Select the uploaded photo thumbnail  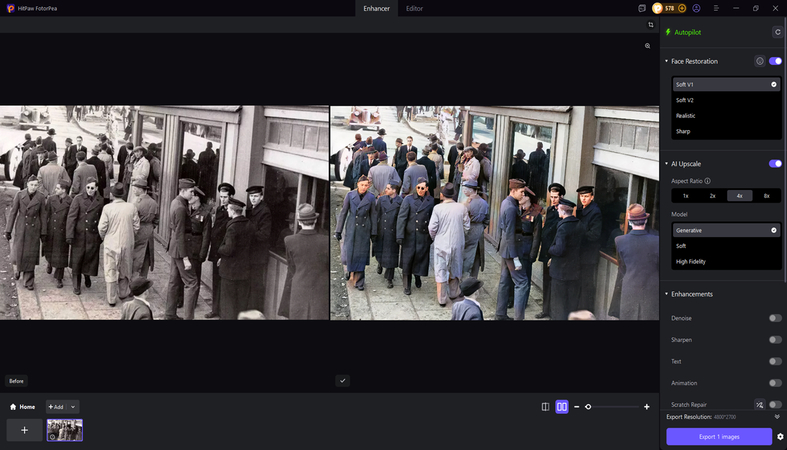[x=65, y=430]
